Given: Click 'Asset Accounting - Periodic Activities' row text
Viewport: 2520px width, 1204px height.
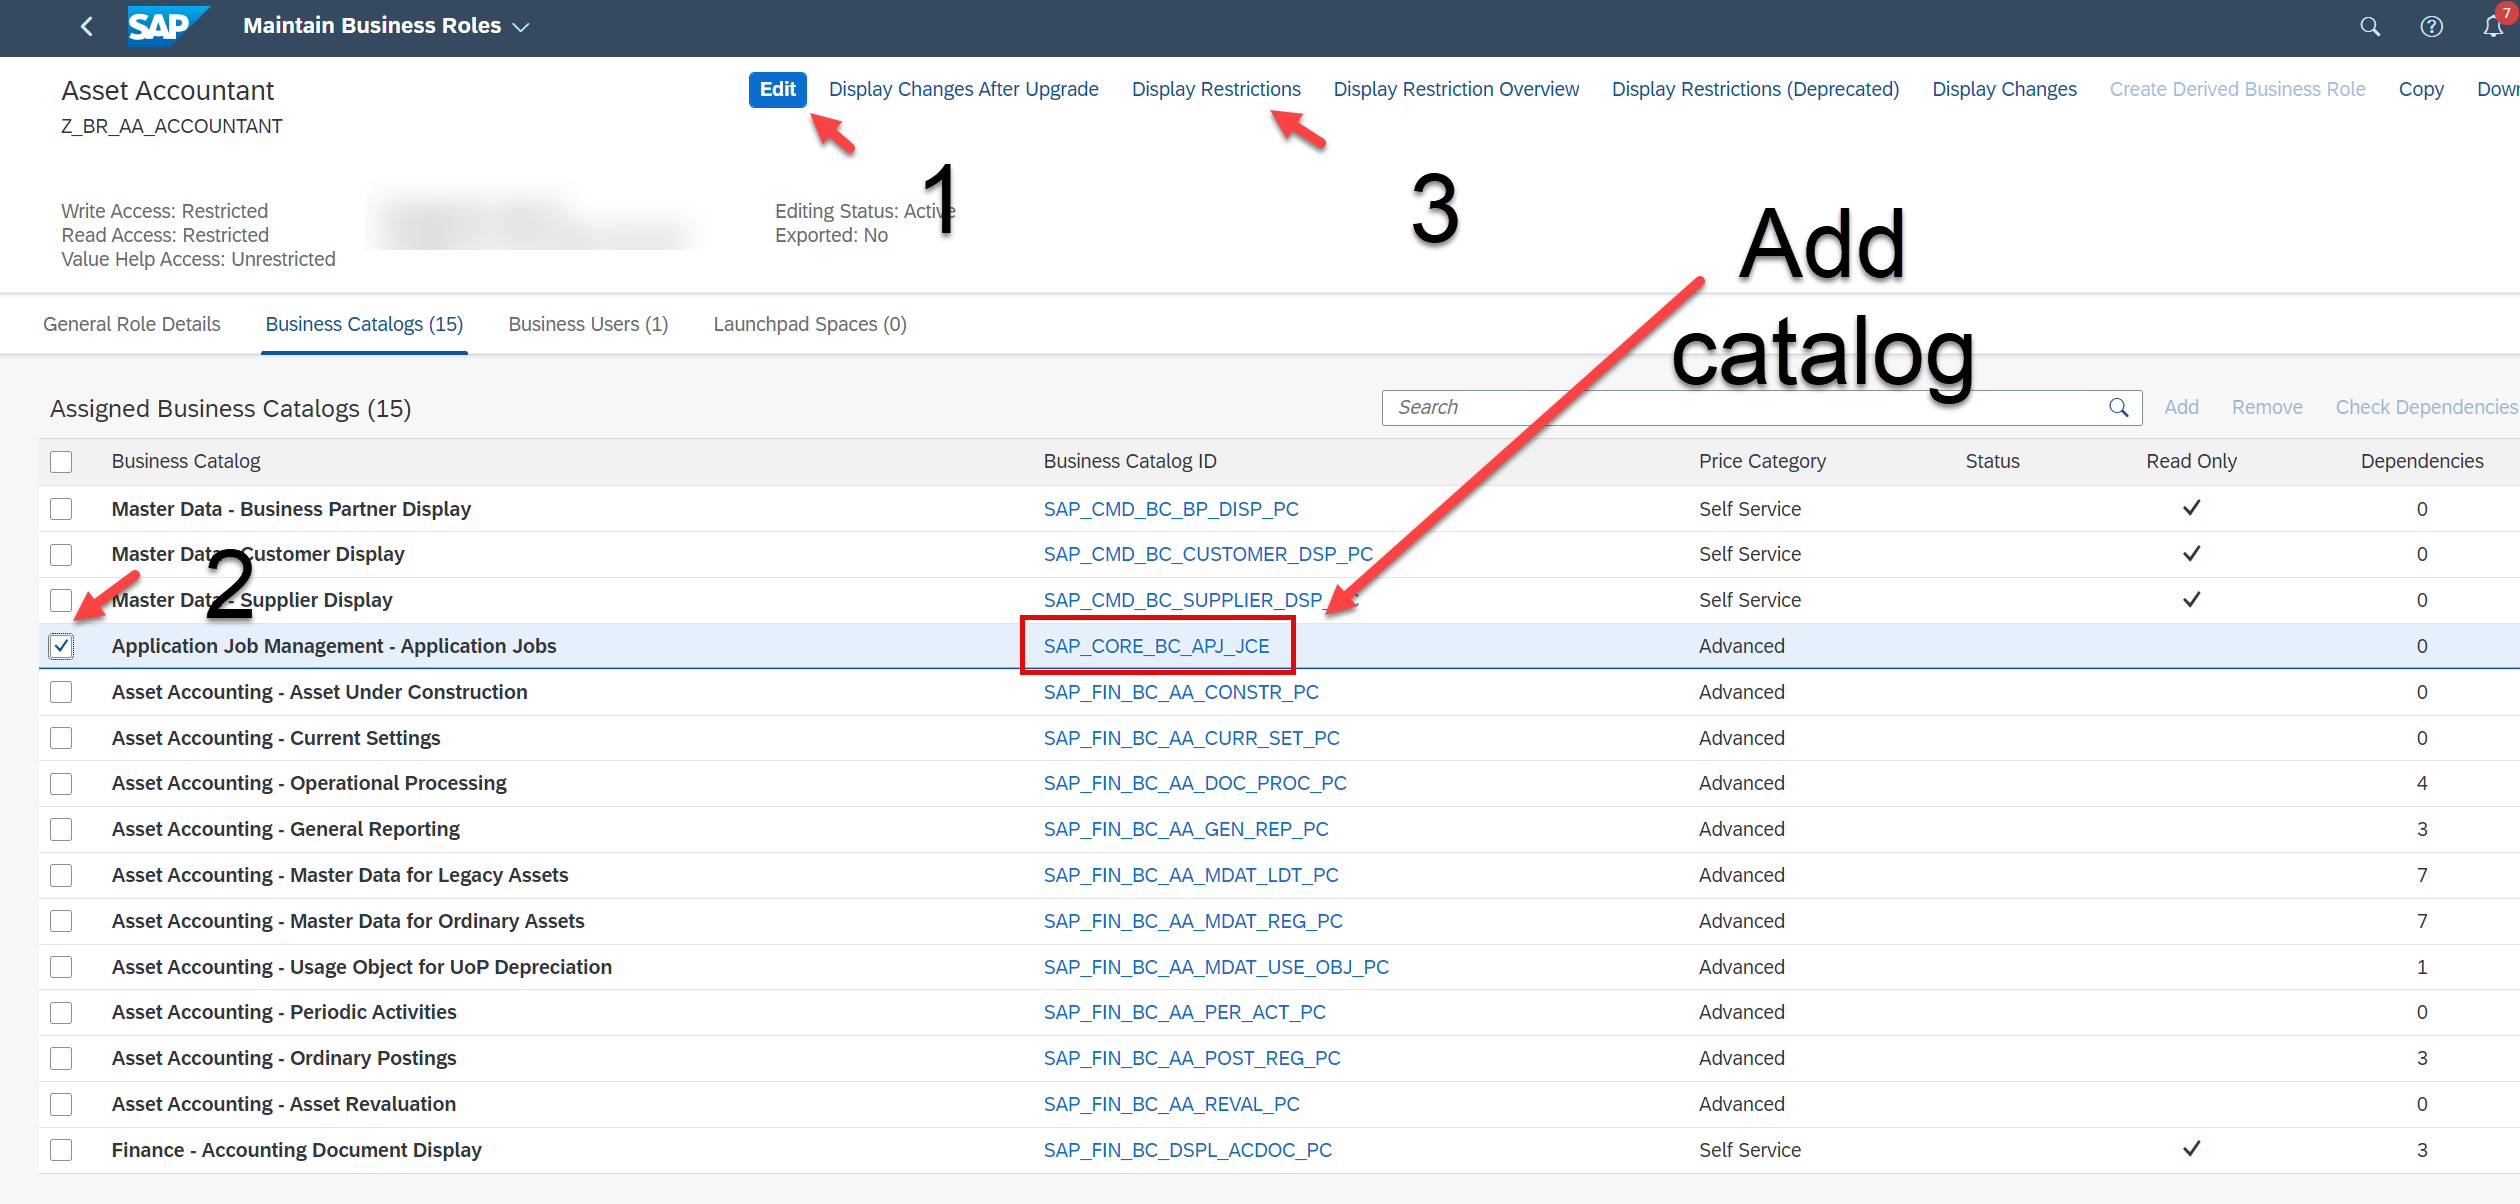Looking at the screenshot, I should pyautogui.click(x=284, y=1012).
